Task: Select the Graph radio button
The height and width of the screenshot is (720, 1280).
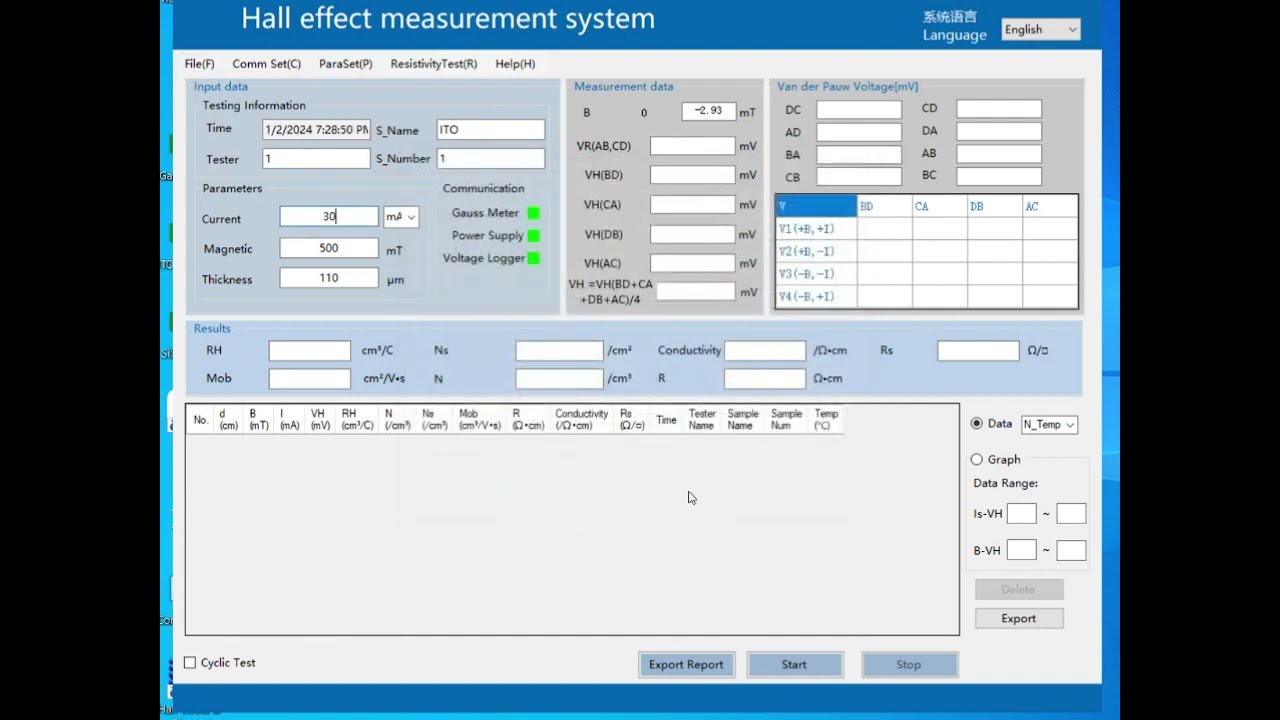Action: point(977,460)
